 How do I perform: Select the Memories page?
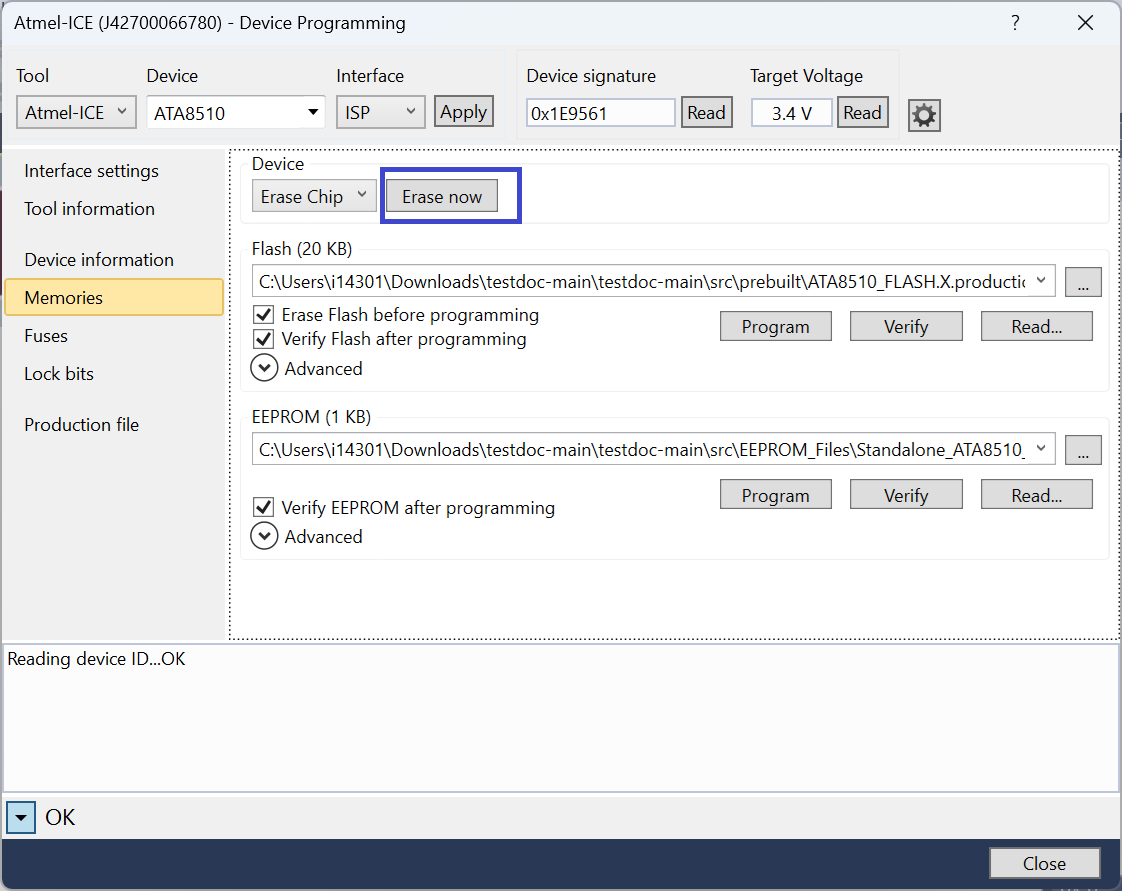point(114,297)
